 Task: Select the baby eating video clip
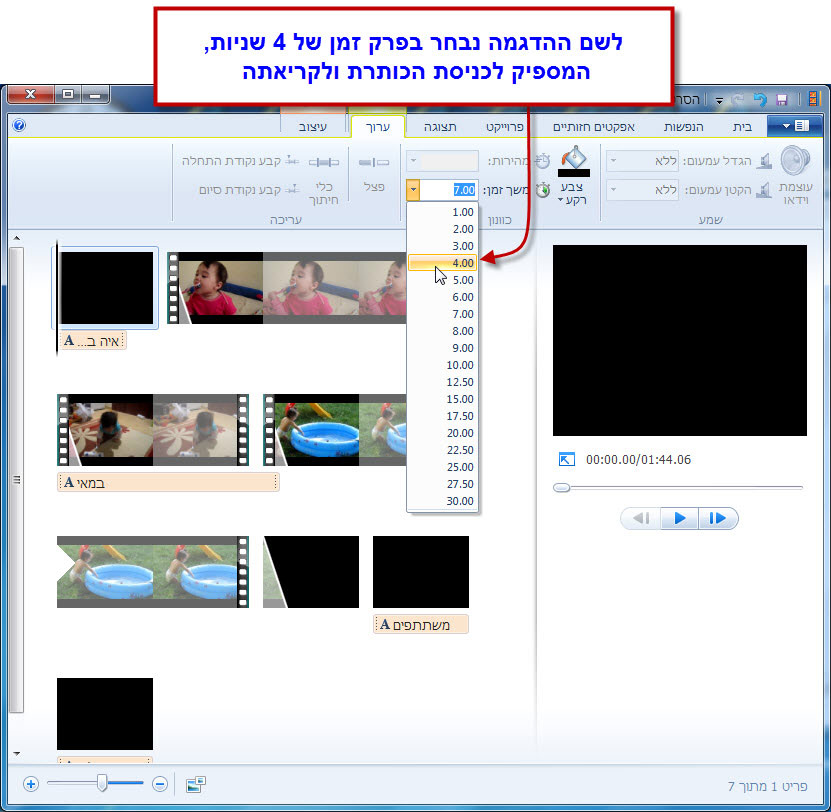point(286,288)
